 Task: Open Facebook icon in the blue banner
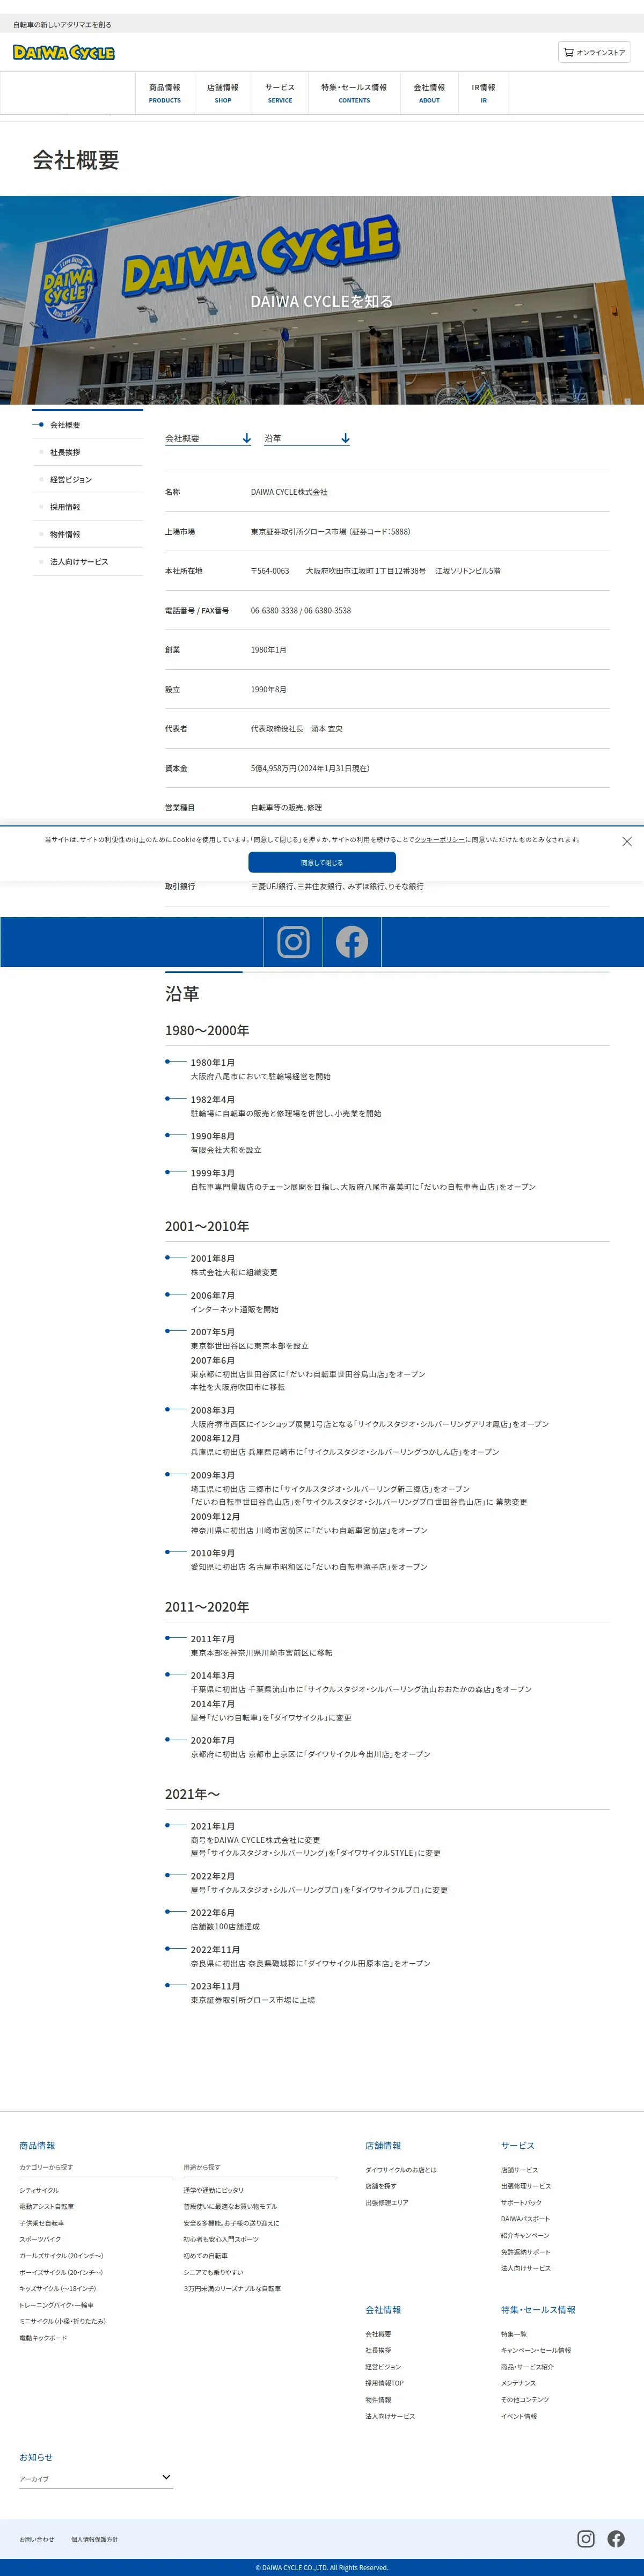pos(352,942)
